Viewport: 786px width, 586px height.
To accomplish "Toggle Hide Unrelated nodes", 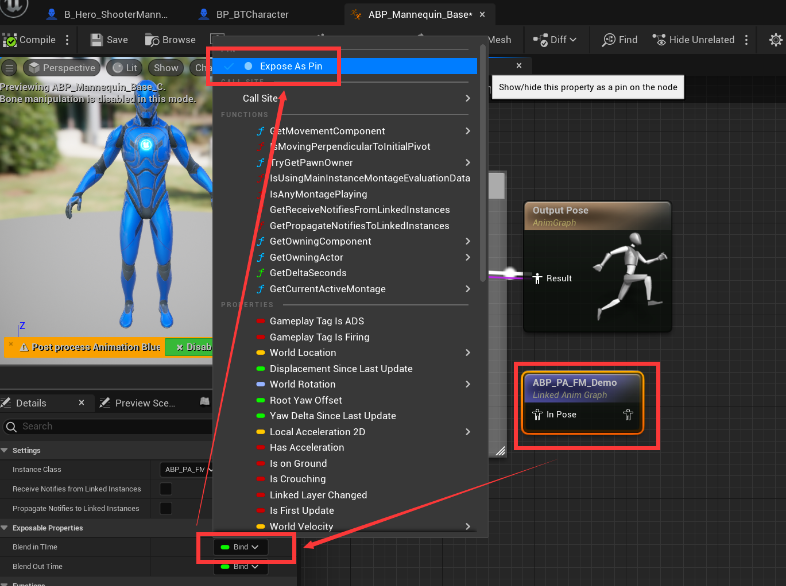I will [x=694, y=40].
